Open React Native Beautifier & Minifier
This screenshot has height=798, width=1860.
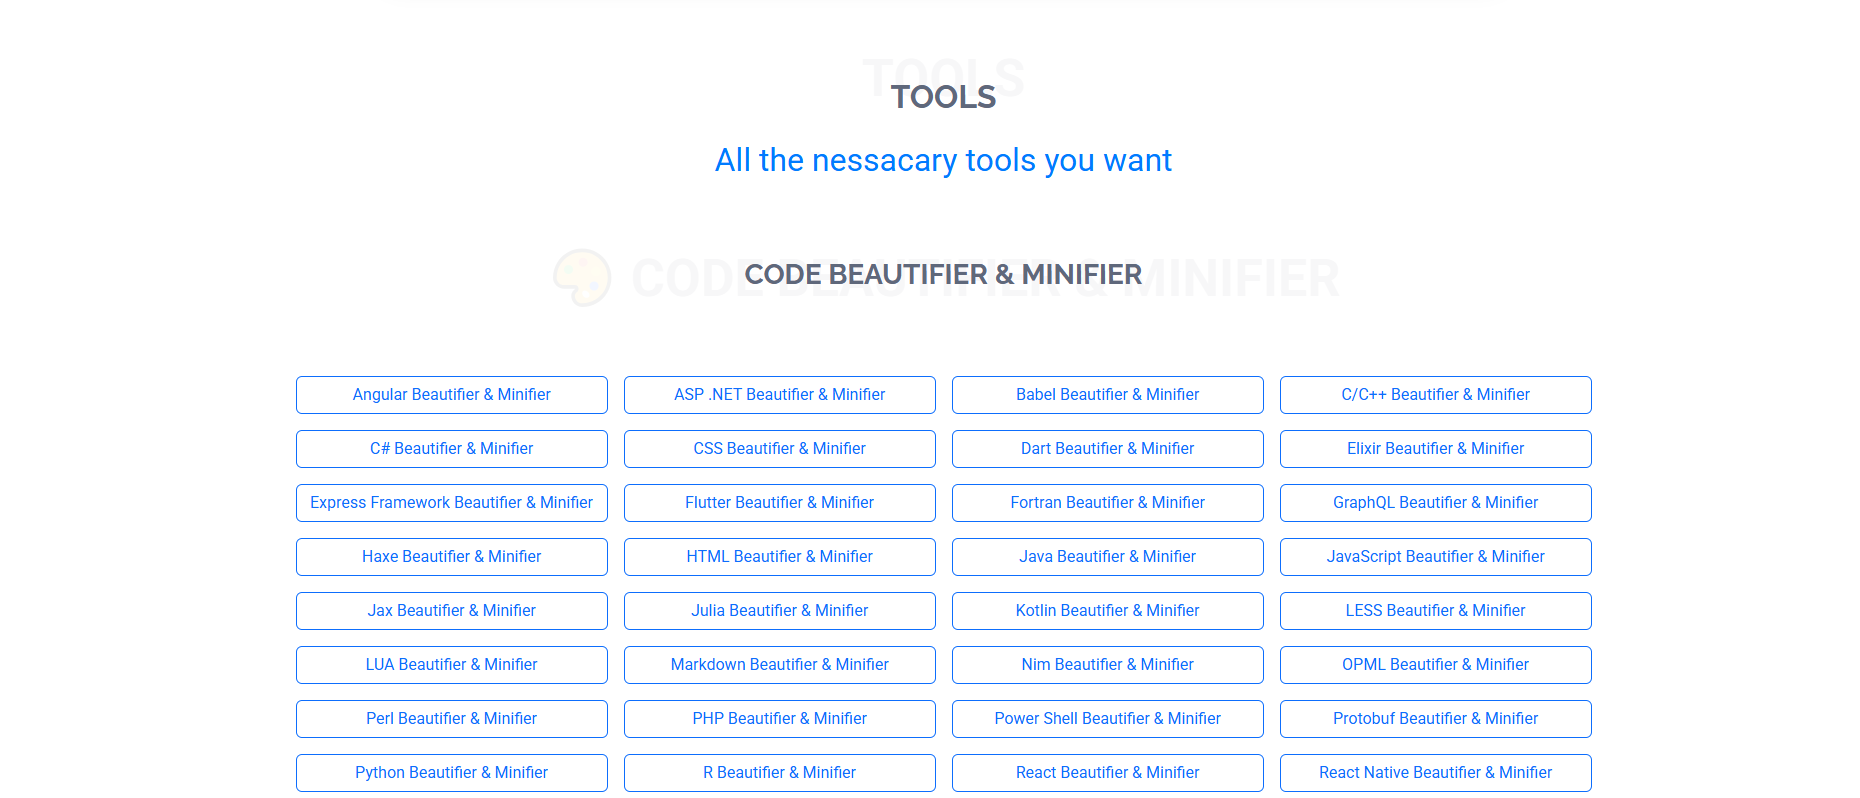pos(1436,773)
